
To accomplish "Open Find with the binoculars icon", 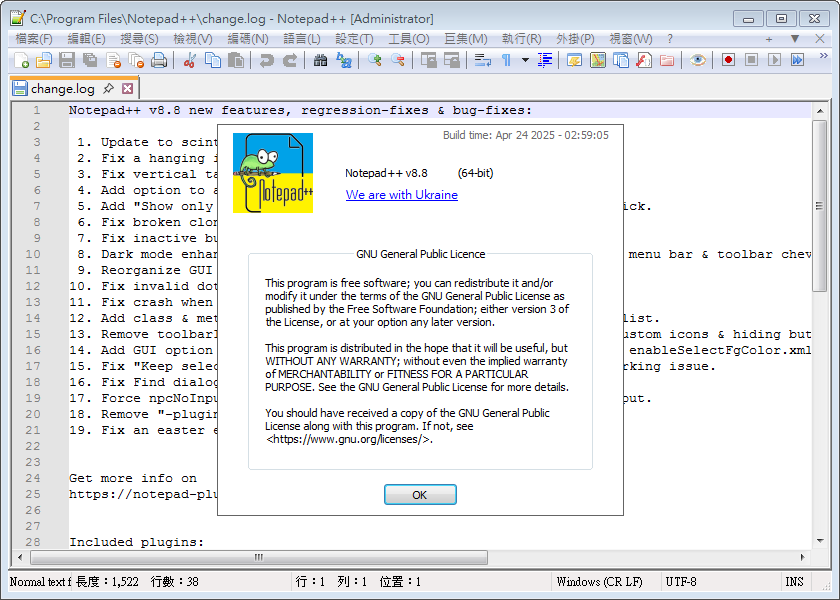I will 320,60.
